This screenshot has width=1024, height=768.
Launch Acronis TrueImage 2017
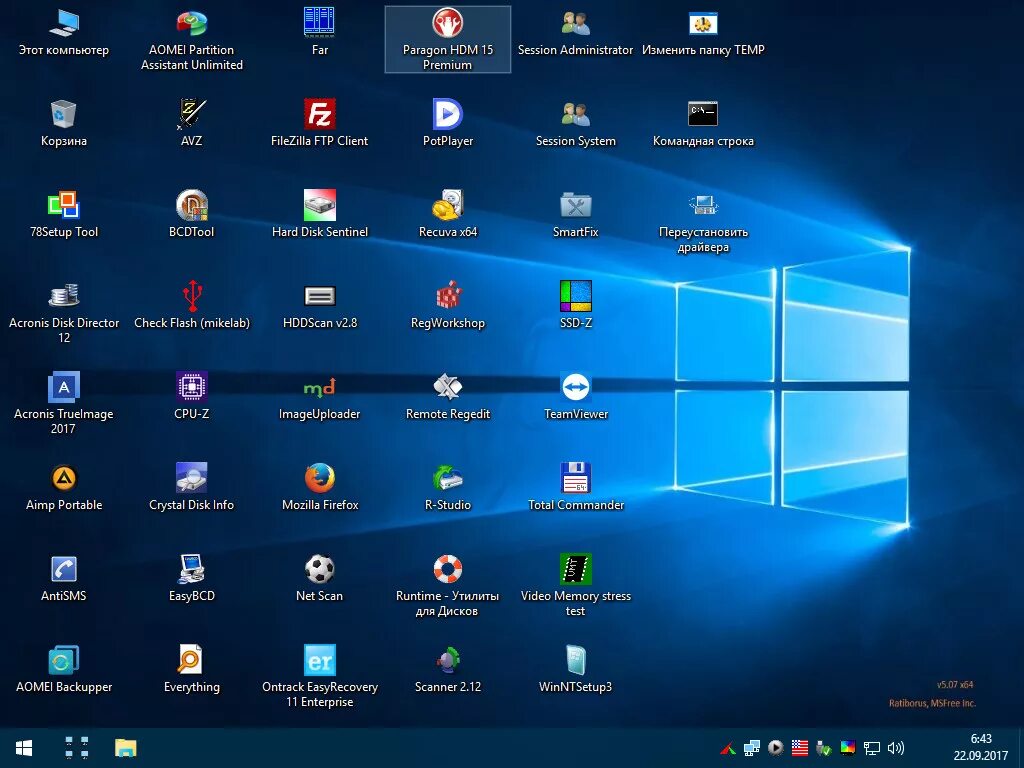(x=64, y=404)
